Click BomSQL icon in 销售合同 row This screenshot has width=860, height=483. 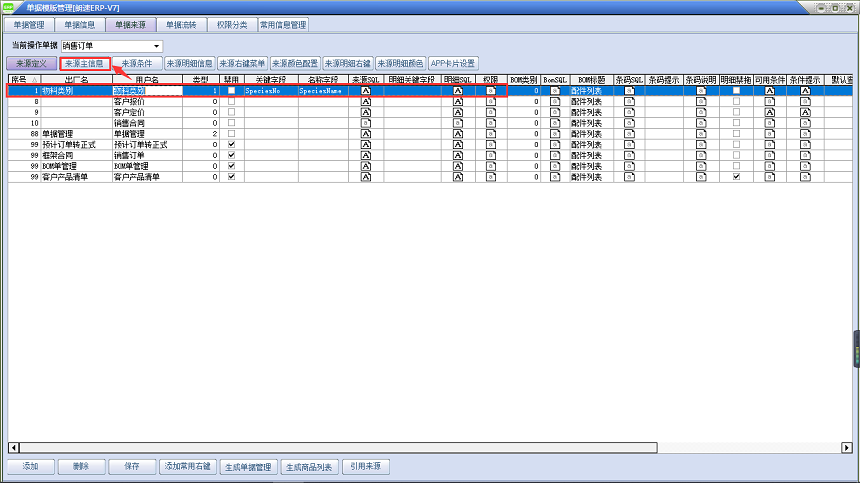[x=555, y=123]
